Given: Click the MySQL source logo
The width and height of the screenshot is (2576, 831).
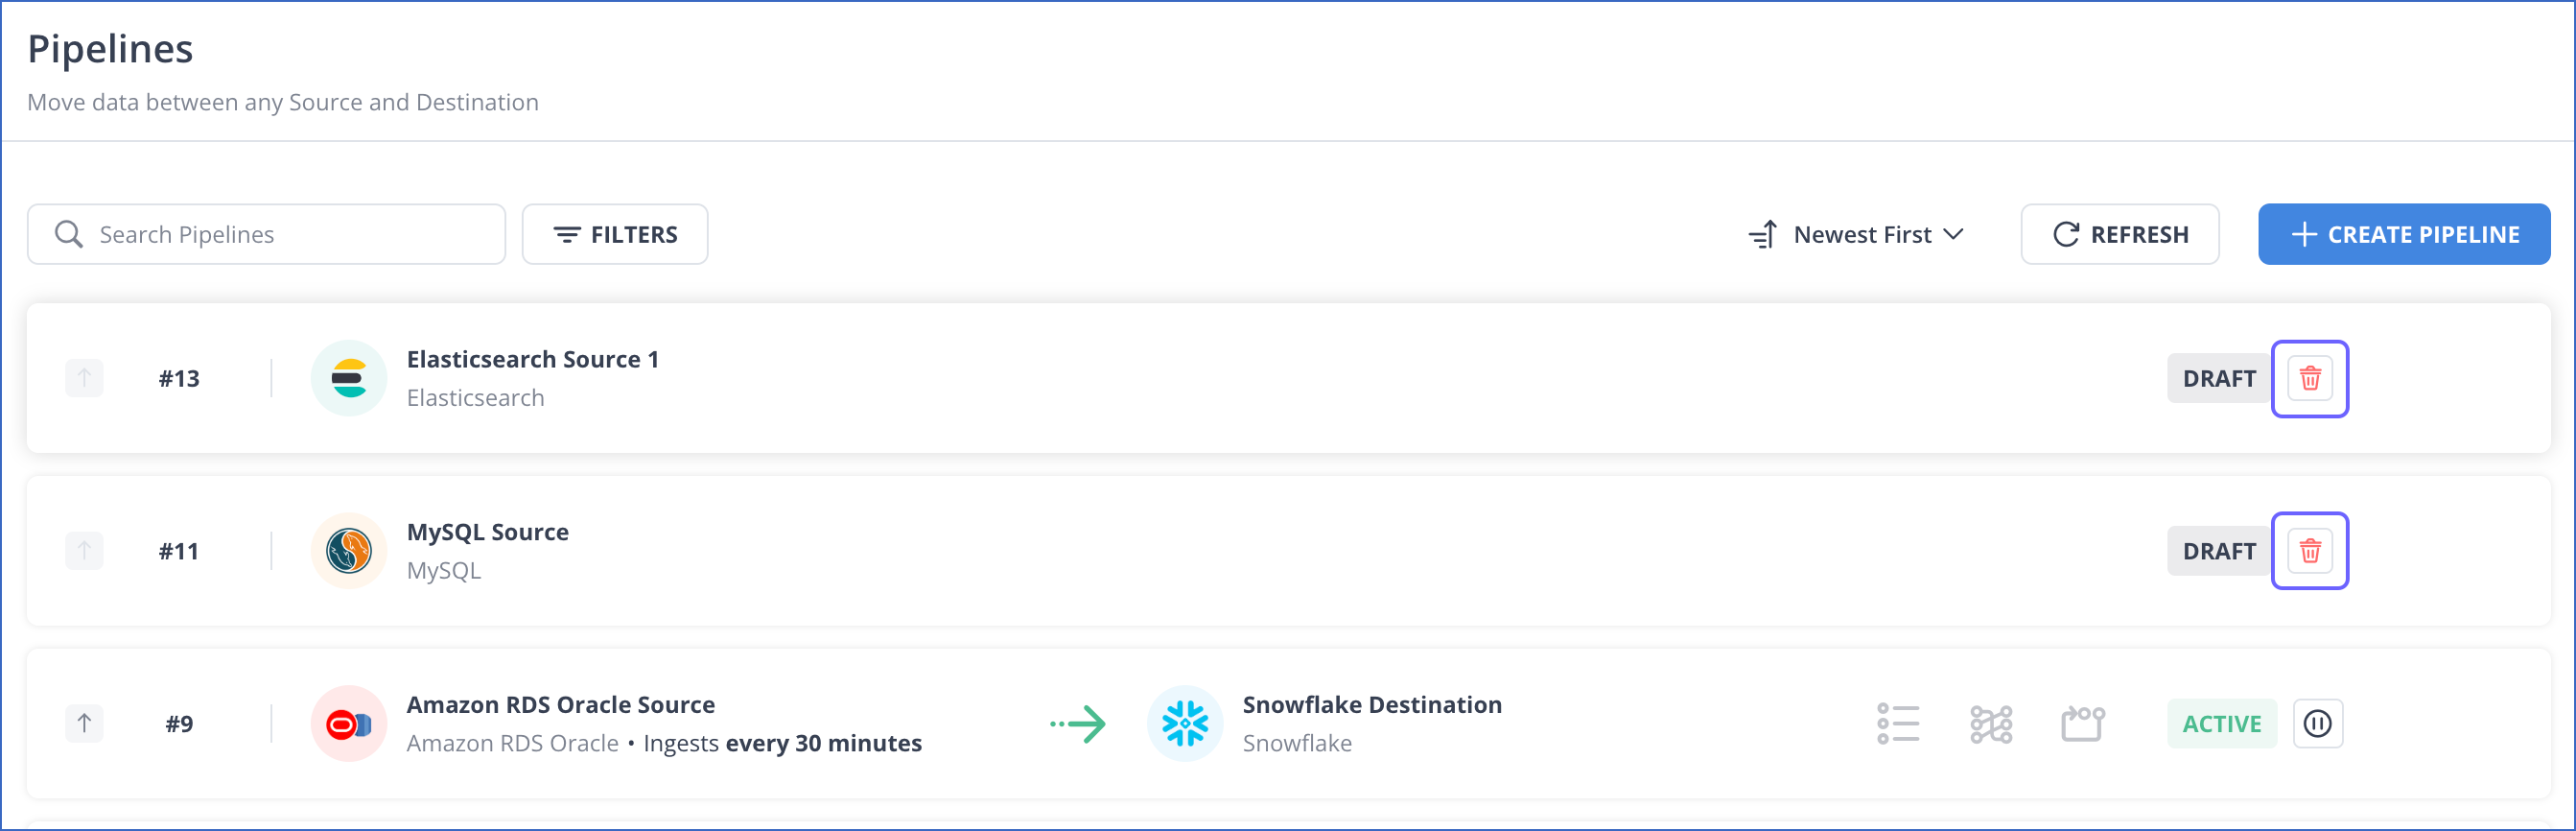Looking at the screenshot, I should (349, 551).
